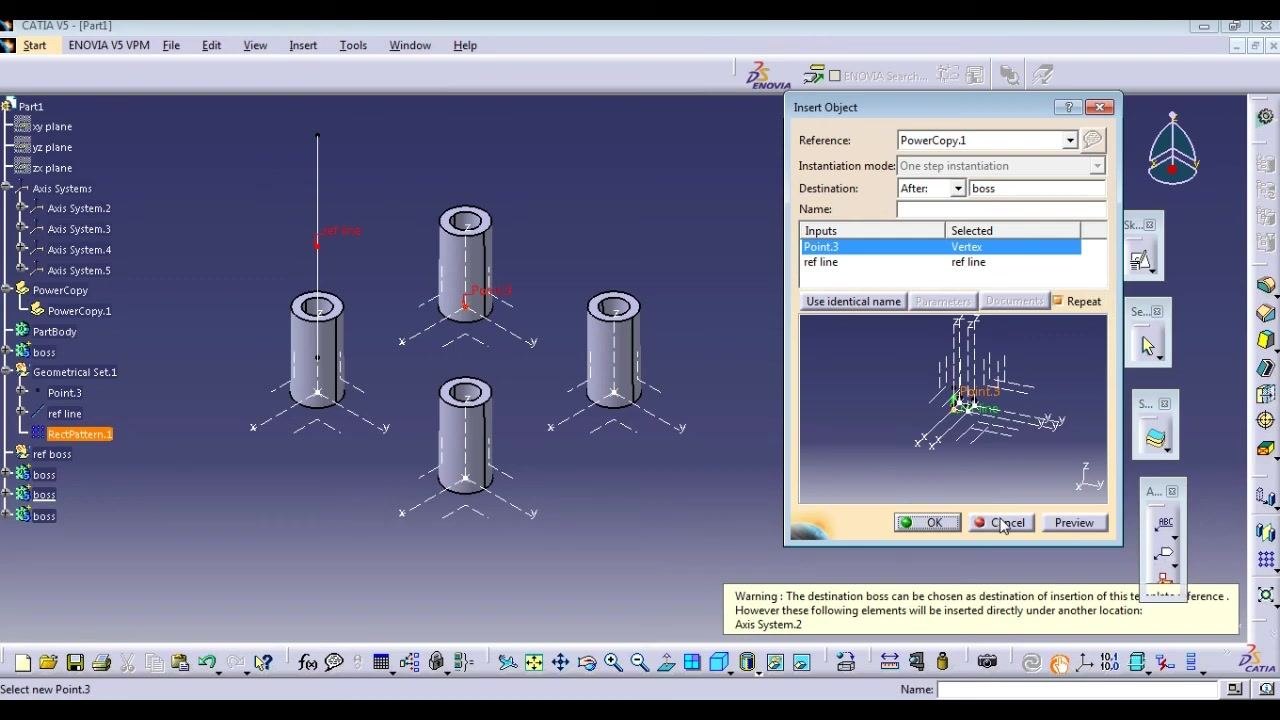
Task: Click the Sketcher icon in Sk... toolbar
Action: pos(1141,259)
